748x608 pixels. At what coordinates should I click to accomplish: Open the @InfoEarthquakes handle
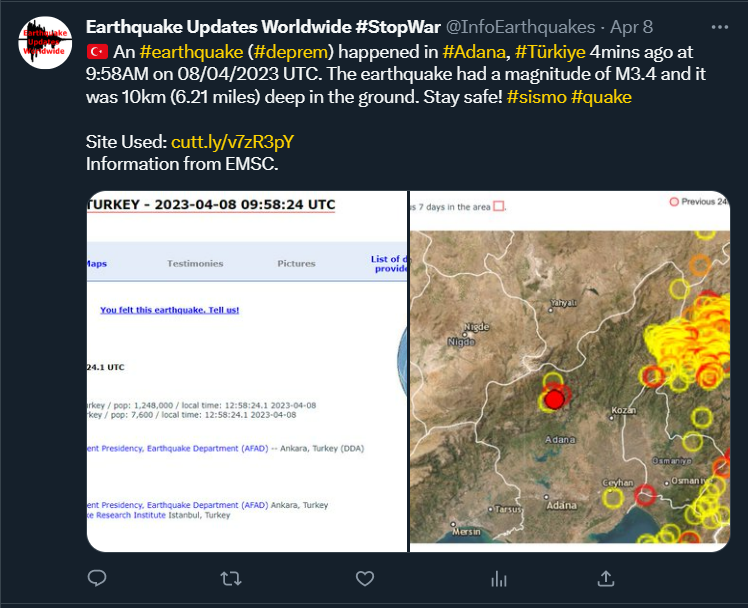[x=526, y=27]
